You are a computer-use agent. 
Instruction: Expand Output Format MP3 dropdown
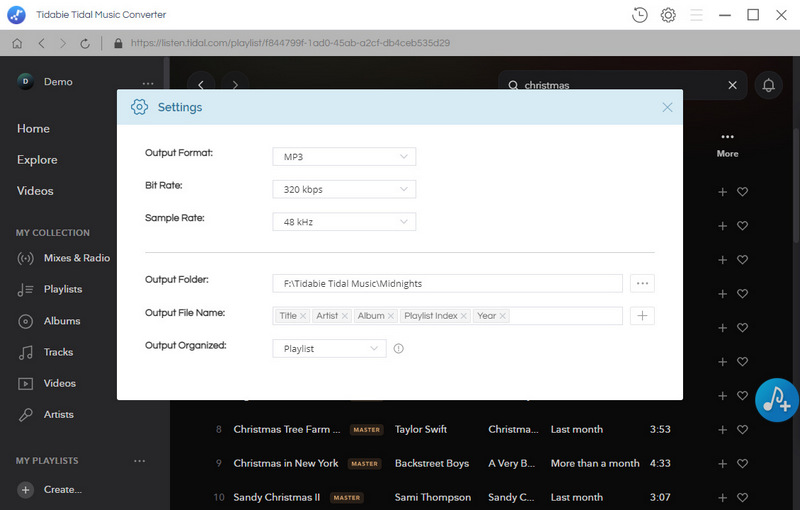point(344,157)
